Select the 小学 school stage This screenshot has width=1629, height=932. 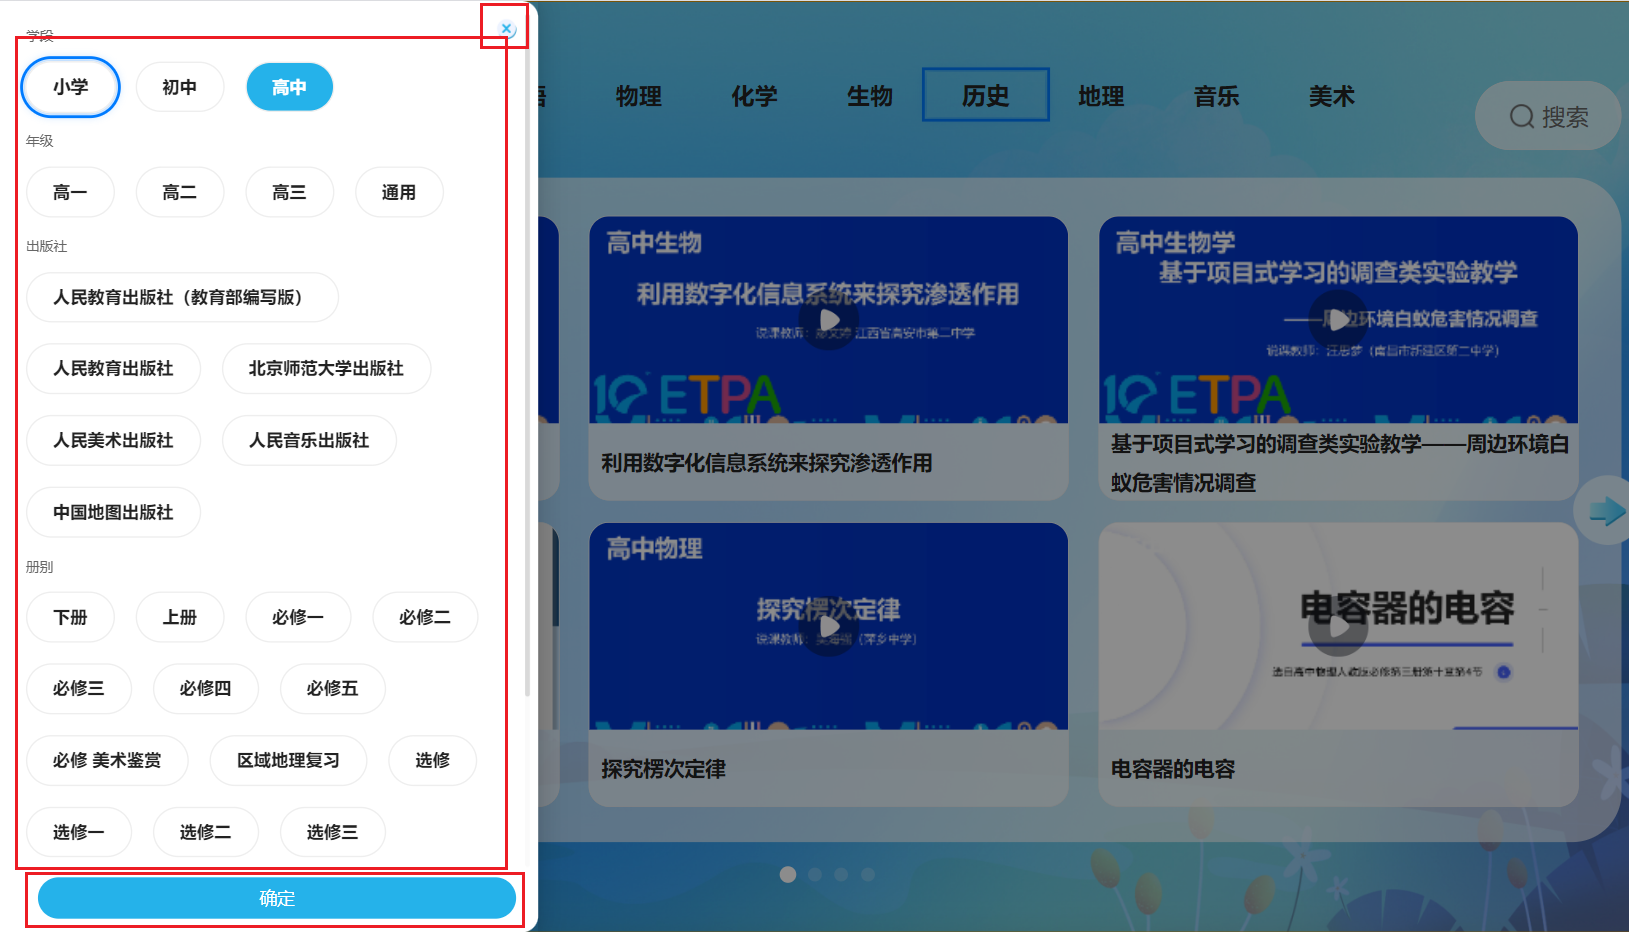coord(71,87)
